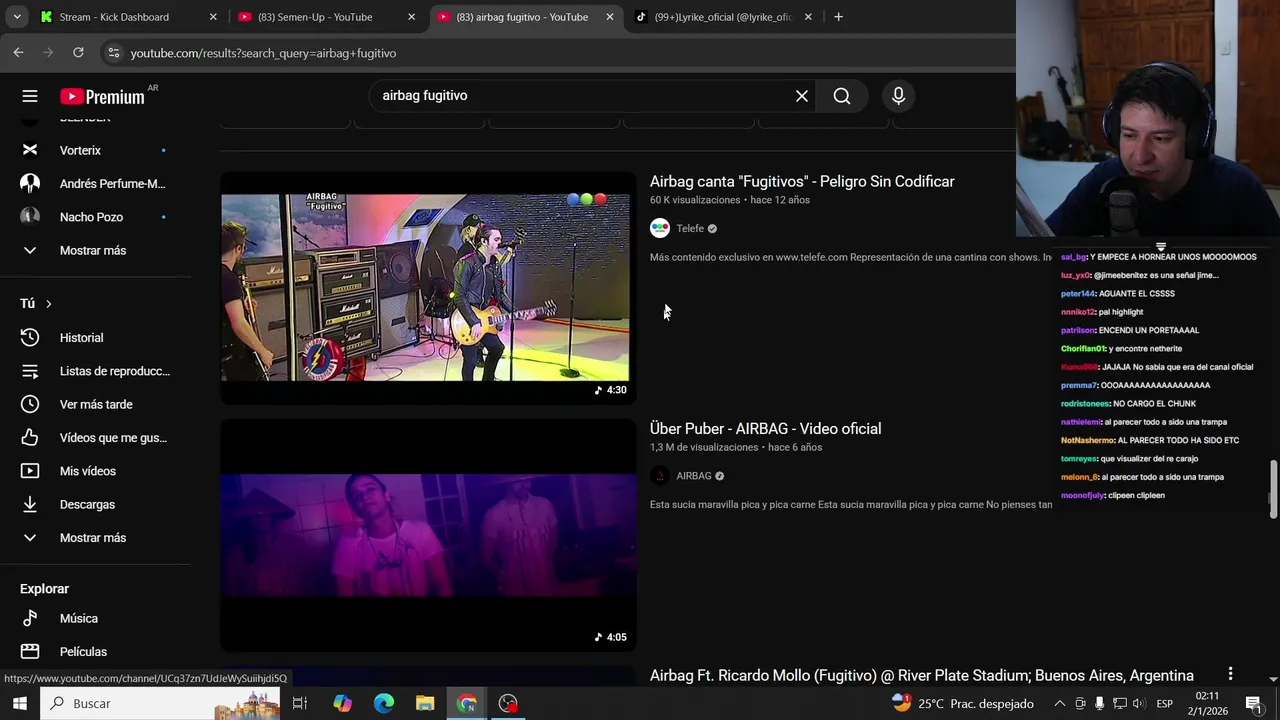Visit AIRBAG channel name link

[694, 476]
